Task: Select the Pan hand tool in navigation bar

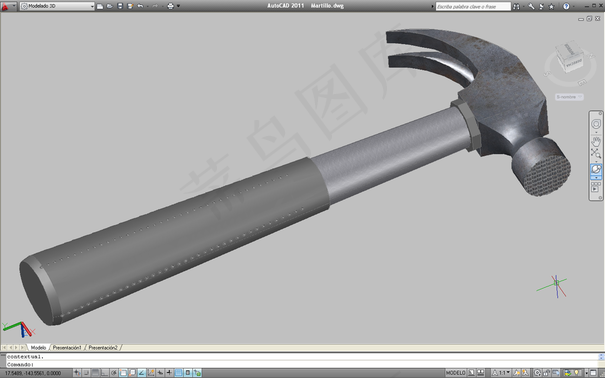Action: click(596, 141)
